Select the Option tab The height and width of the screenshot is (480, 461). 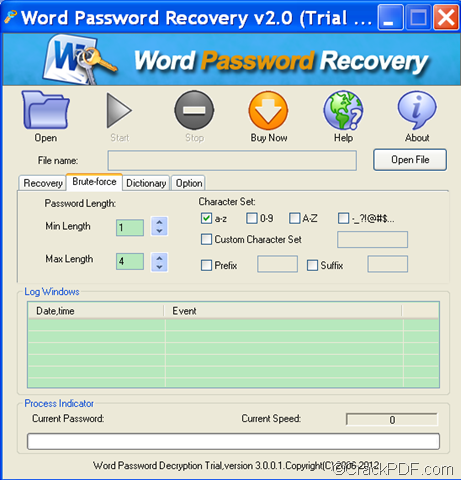click(x=189, y=183)
